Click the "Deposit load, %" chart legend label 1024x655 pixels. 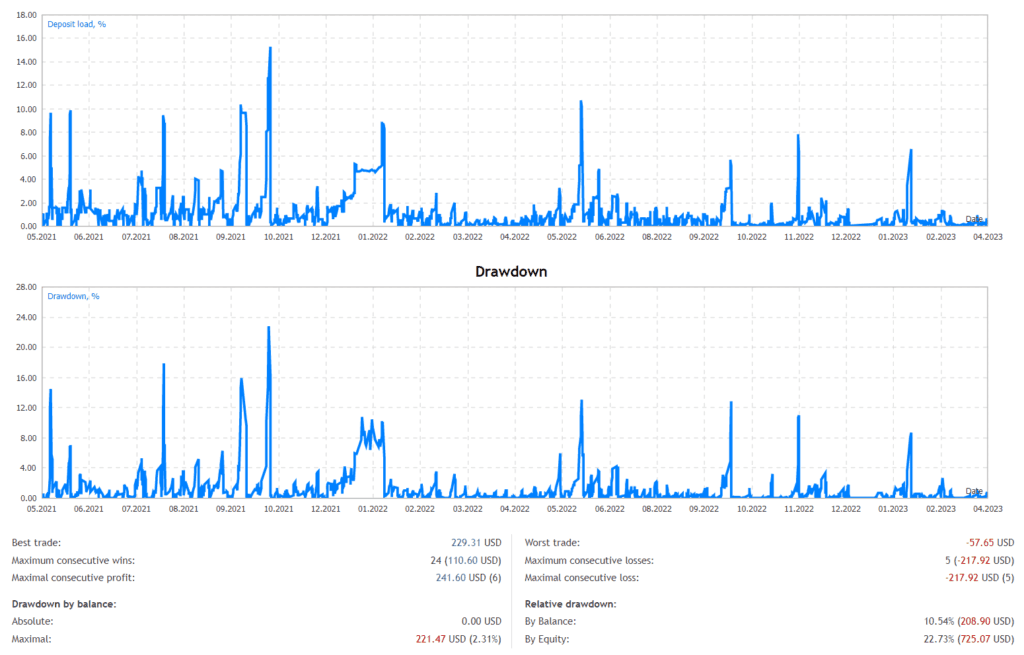coord(77,24)
